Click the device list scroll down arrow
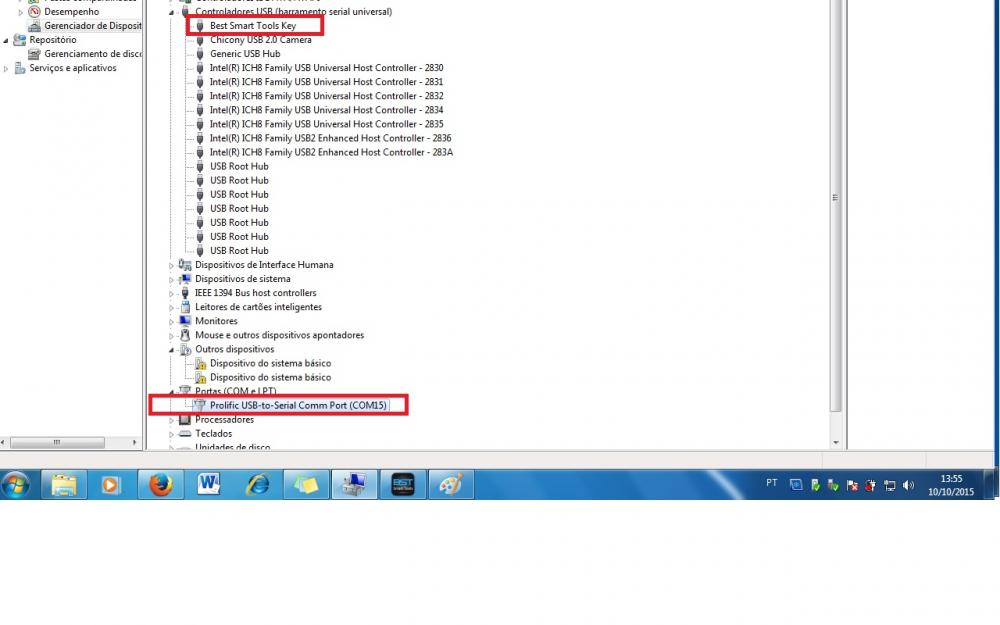Viewport: 1000px width, 625px height. pos(835,443)
